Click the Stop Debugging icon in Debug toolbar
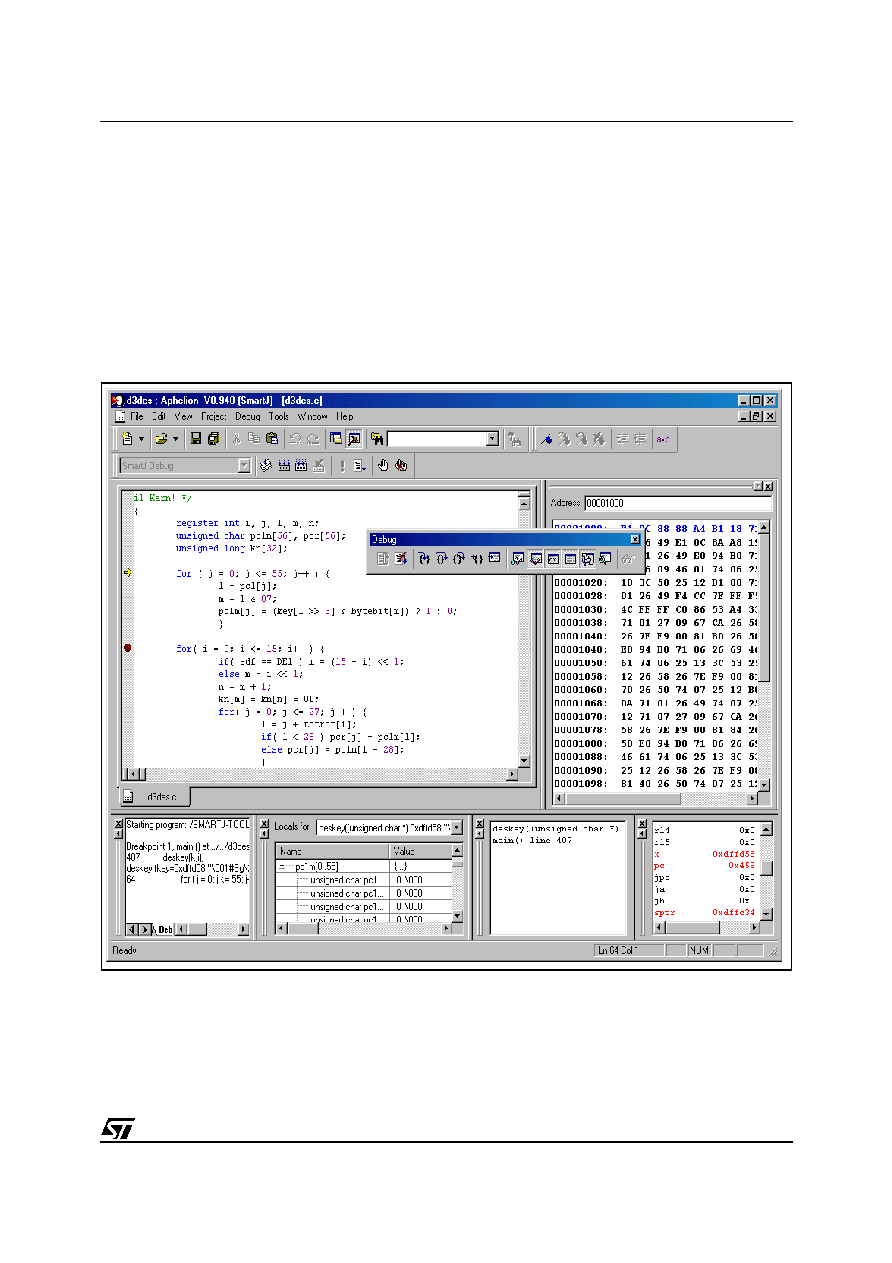892x1263 pixels. click(401, 559)
